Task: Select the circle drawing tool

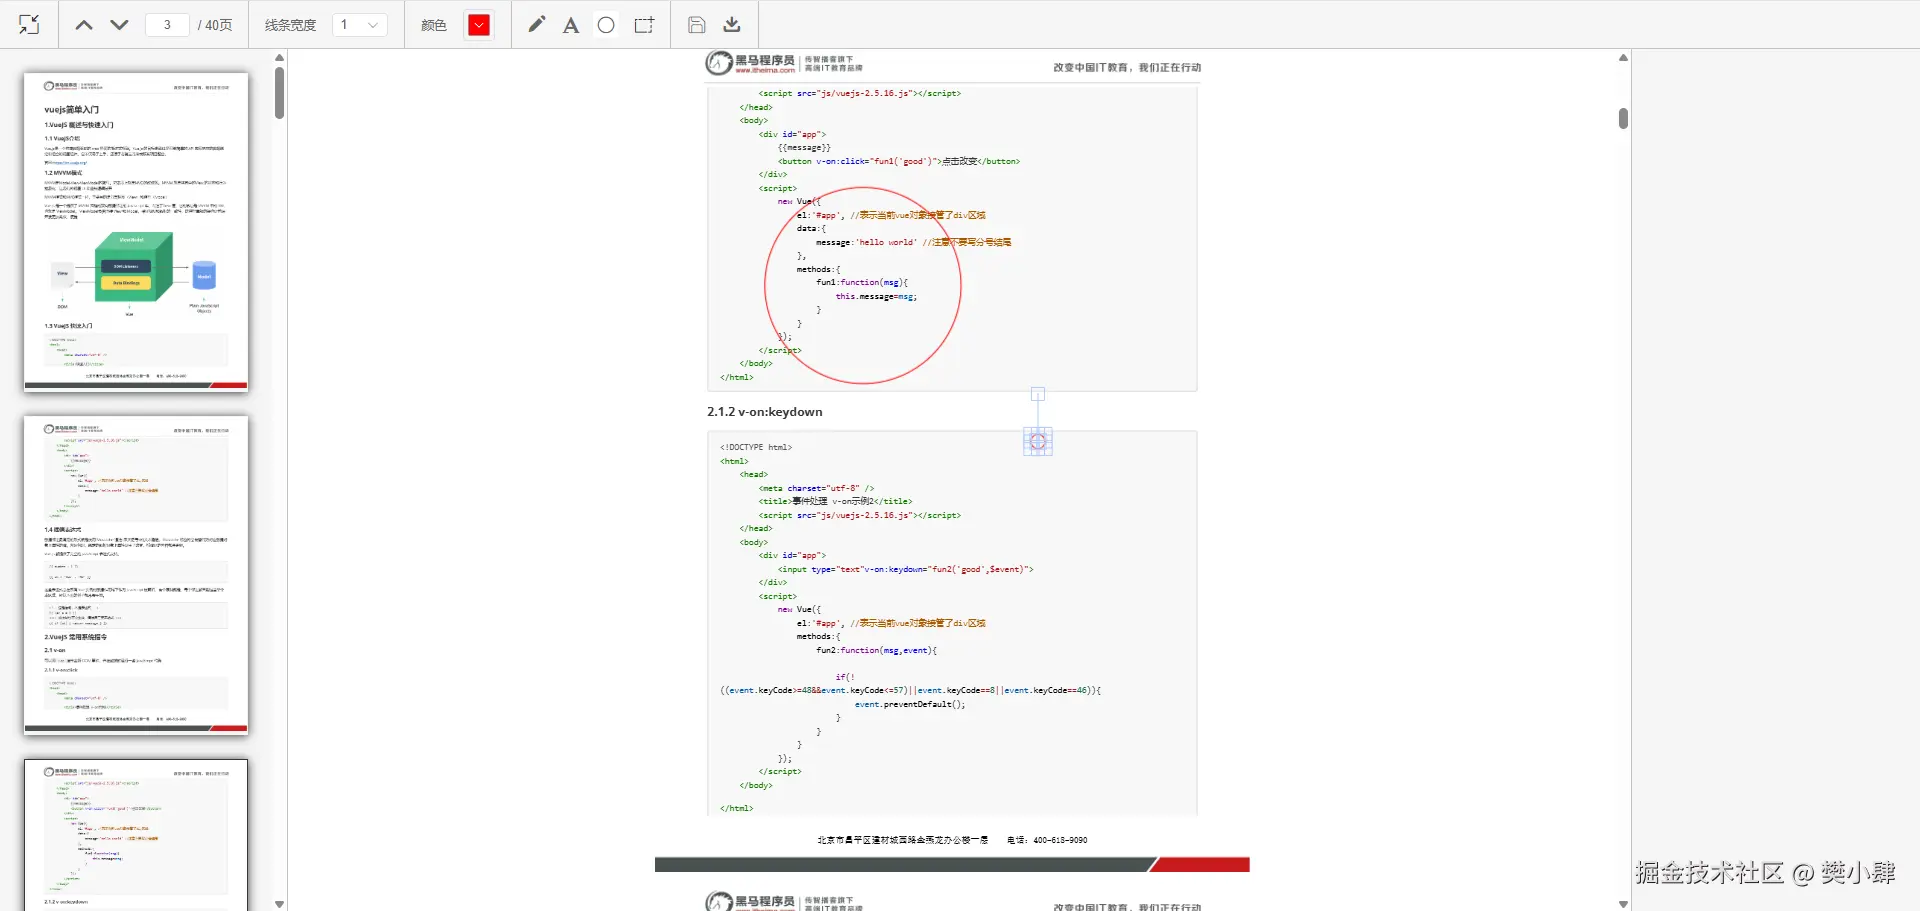Action: pos(606,25)
